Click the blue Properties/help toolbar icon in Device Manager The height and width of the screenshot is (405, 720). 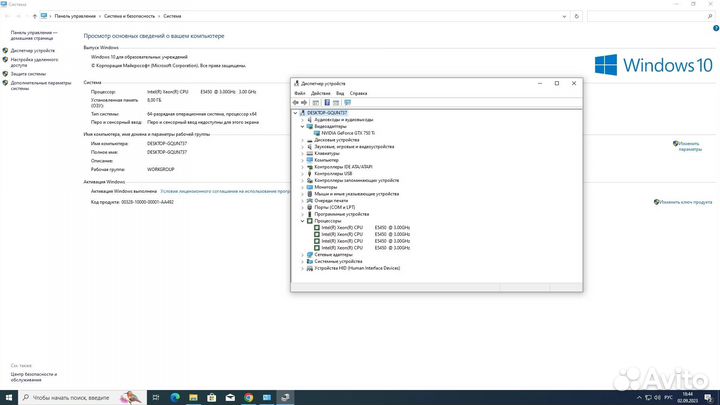pyautogui.click(x=327, y=102)
